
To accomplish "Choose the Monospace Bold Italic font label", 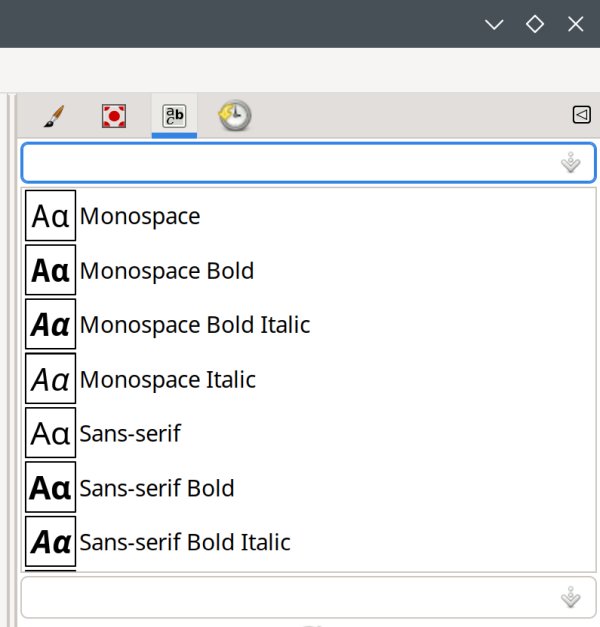I will 195,325.
